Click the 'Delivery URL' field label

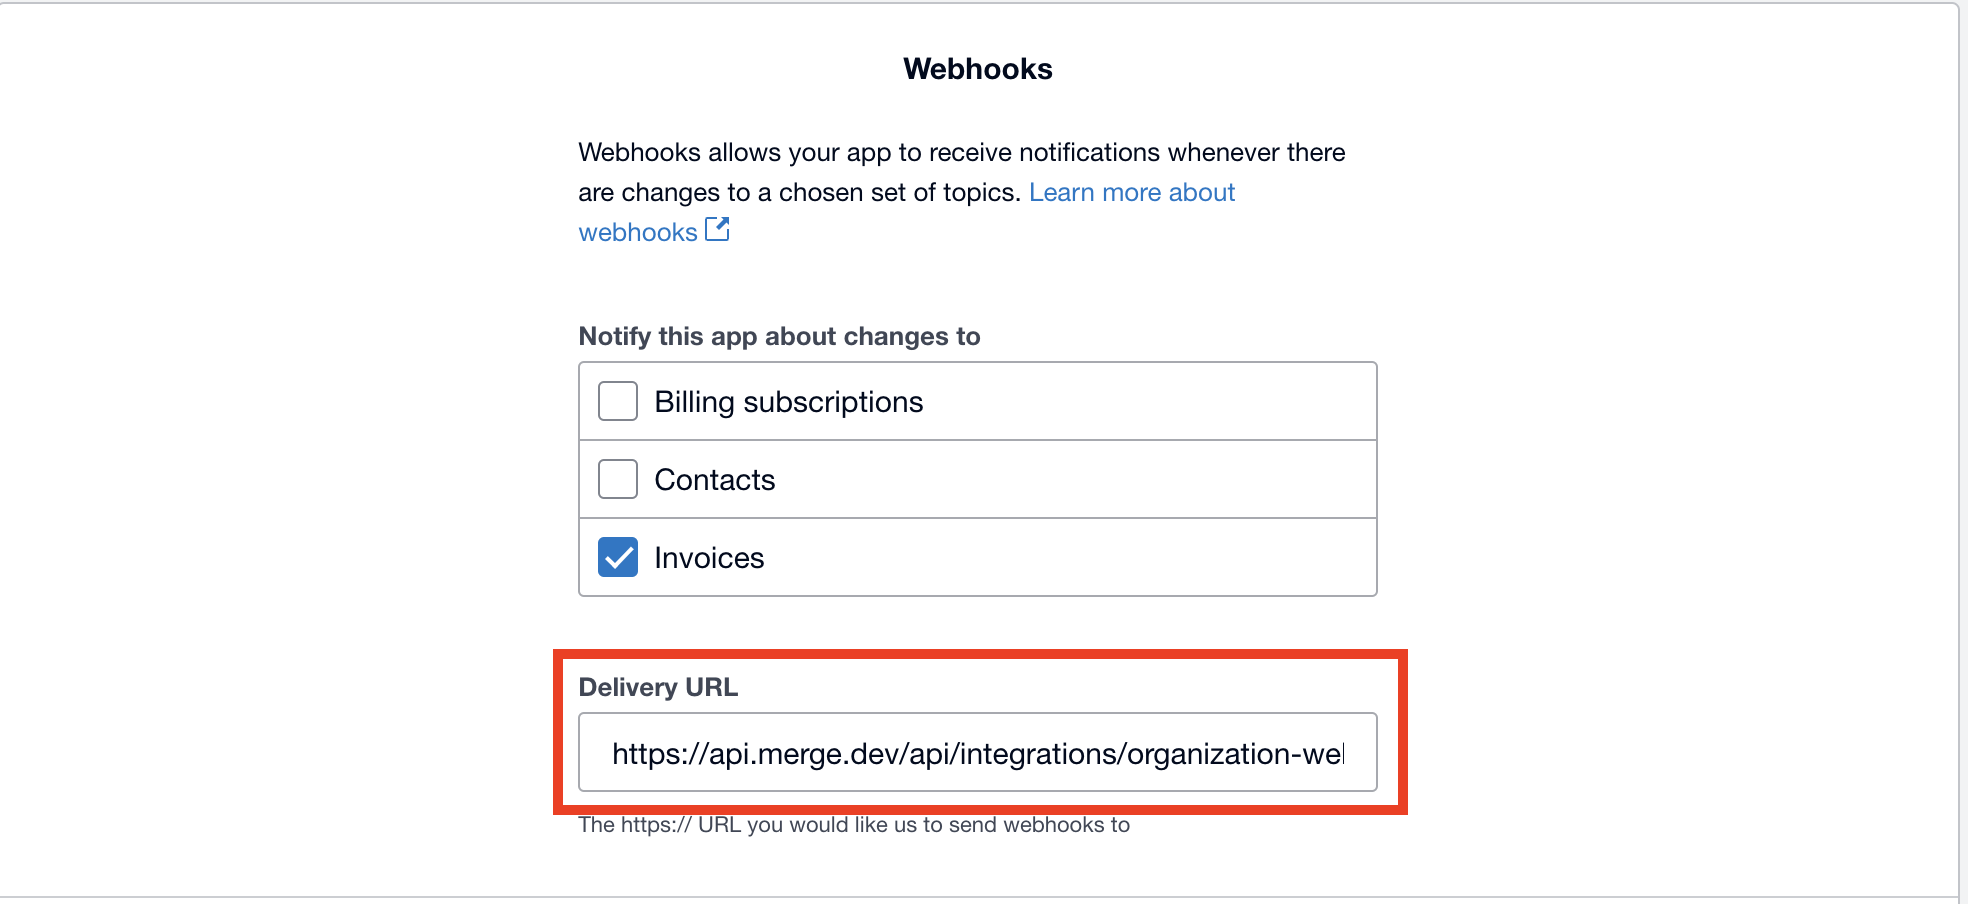click(x=658, y=687)
